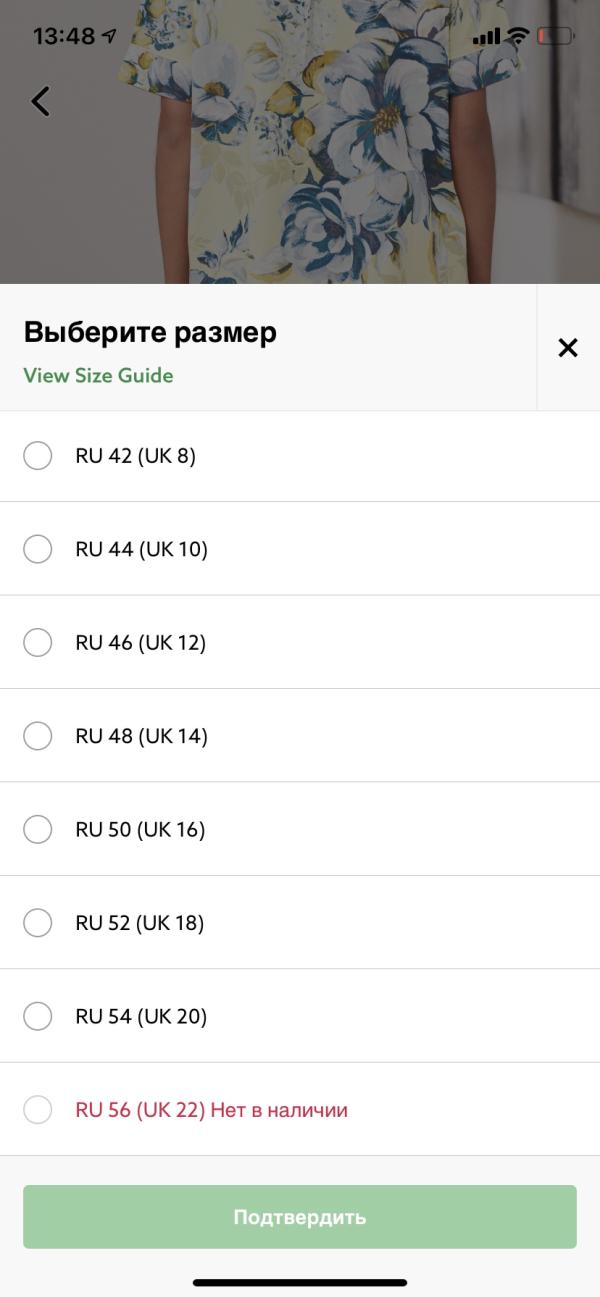Viewport: 600px width, 1297px height.
Task: Tap the back arrow icon
Action: [x=40, y=101]
